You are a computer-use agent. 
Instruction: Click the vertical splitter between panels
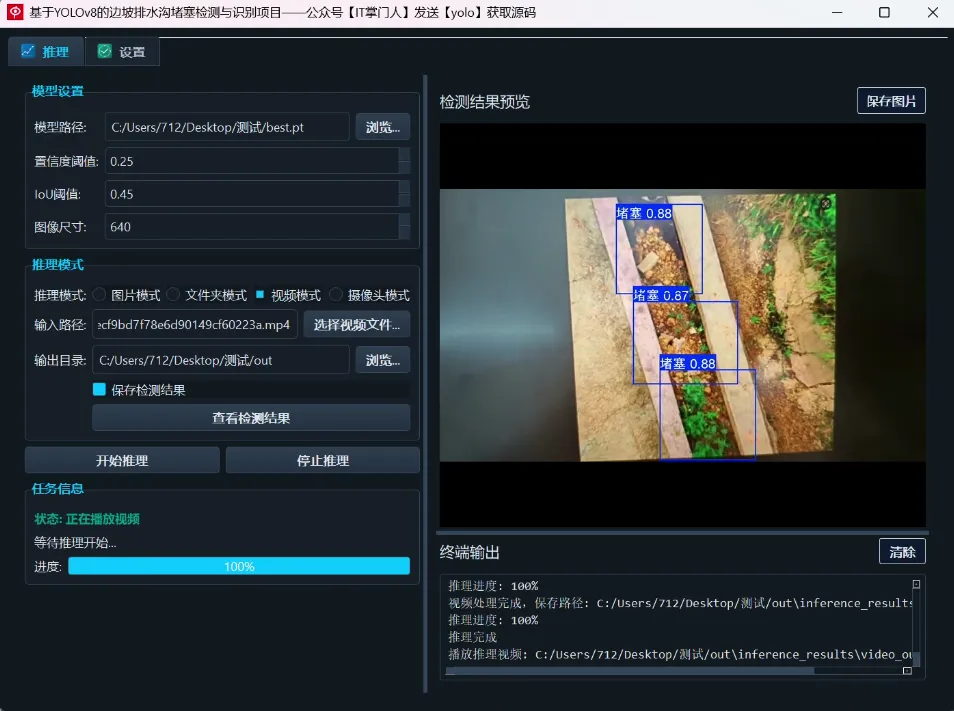tap(425, 384)
